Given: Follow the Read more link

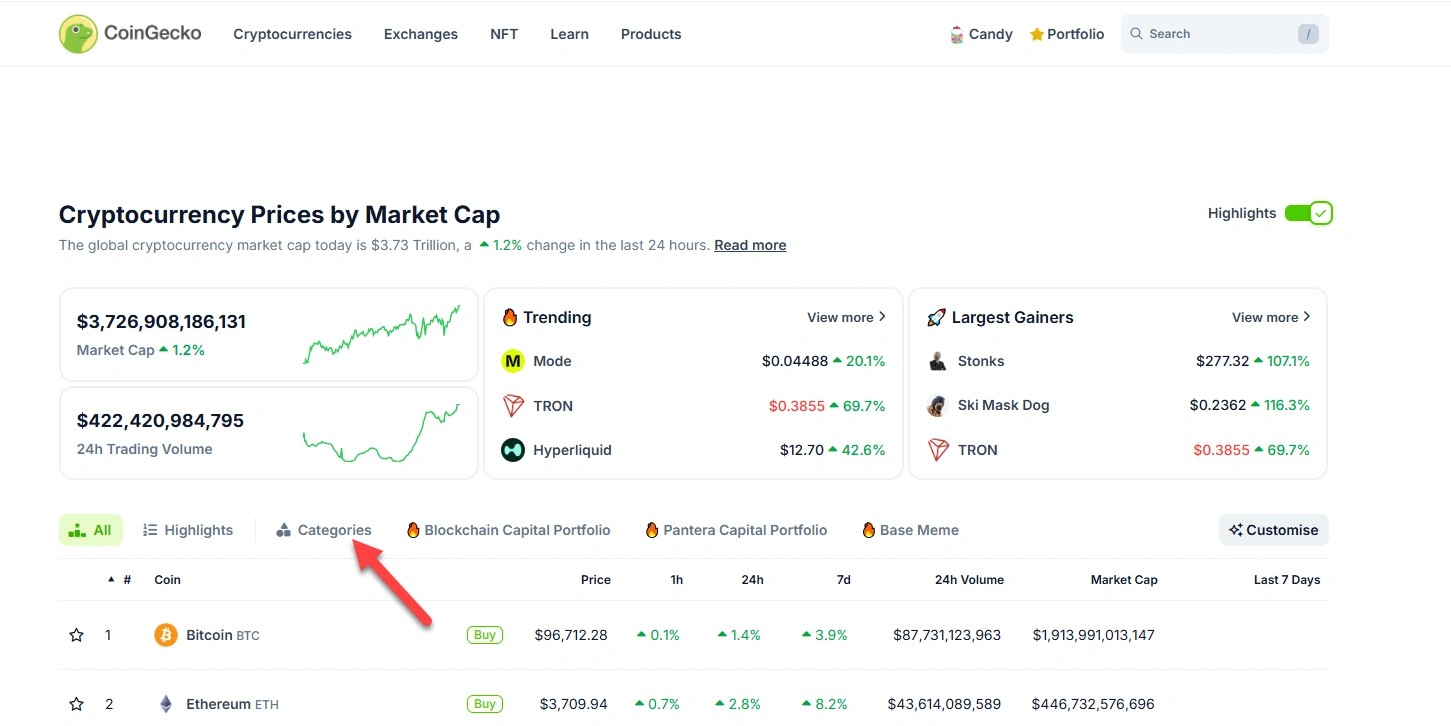Looking at the screenshot, I should point(750,245).
